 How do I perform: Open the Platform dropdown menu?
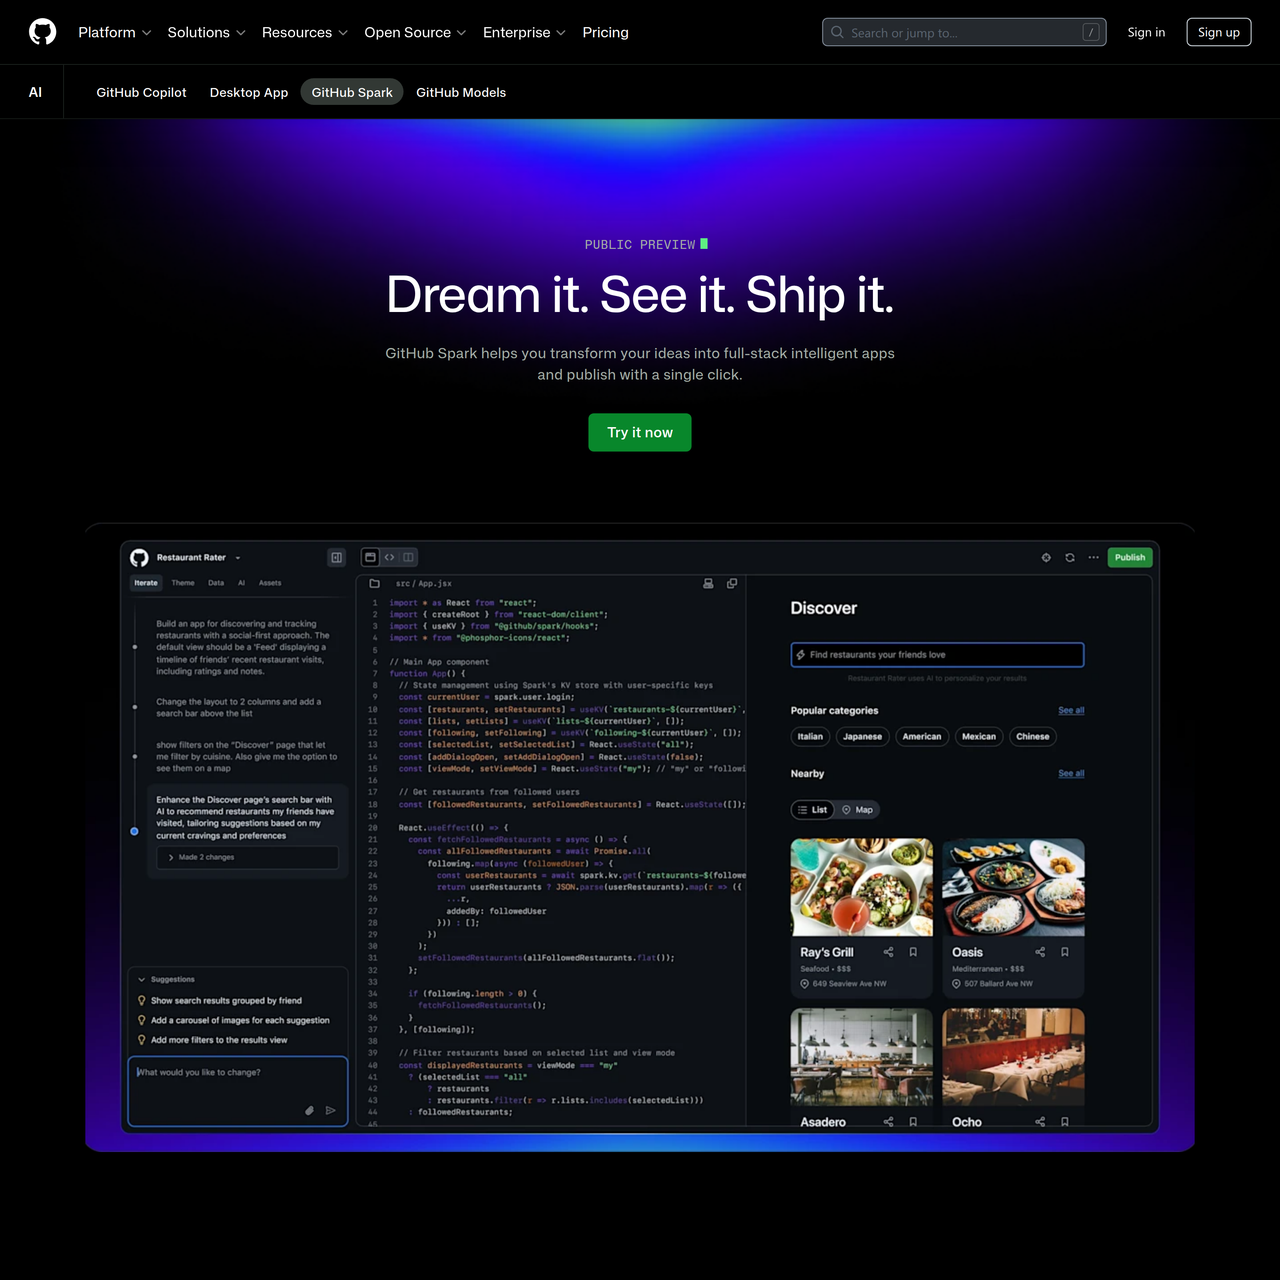pyautogui.click(x=115, y=32)
